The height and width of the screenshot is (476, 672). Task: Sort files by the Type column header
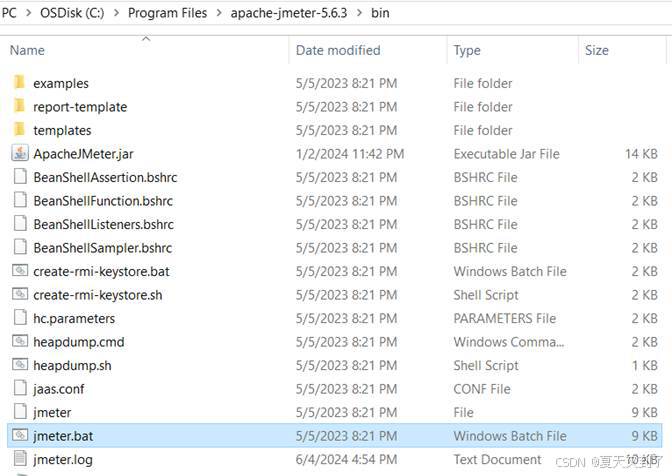pyautogui.click(x=467, y=50)
